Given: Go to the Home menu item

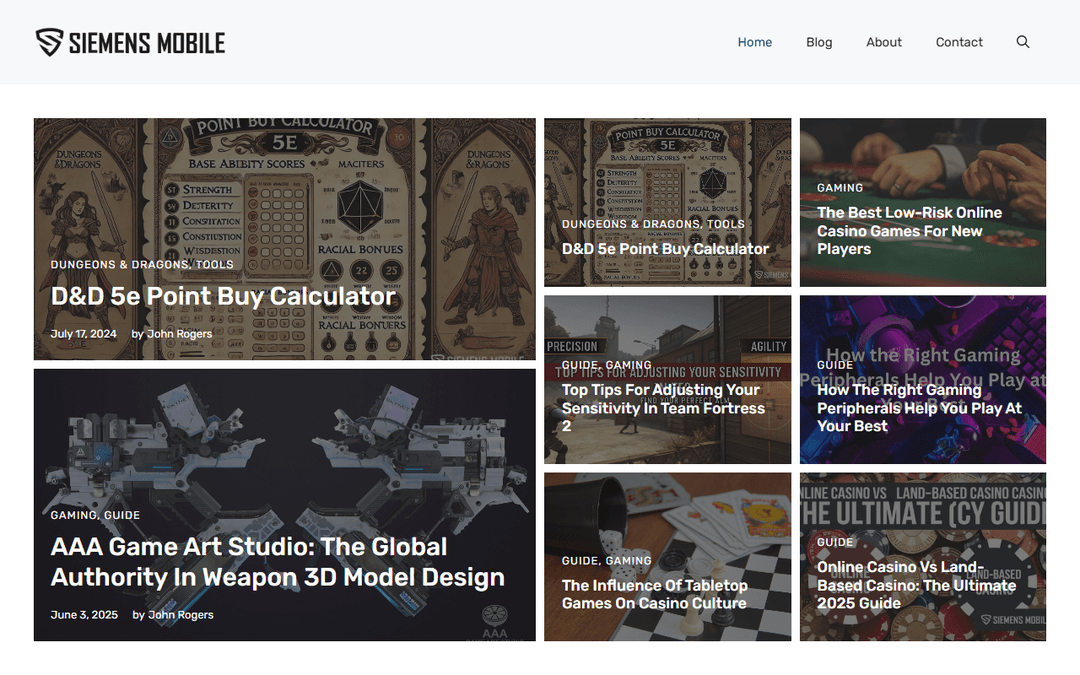Looking at the screenshot, I should (x=754, y=42).
